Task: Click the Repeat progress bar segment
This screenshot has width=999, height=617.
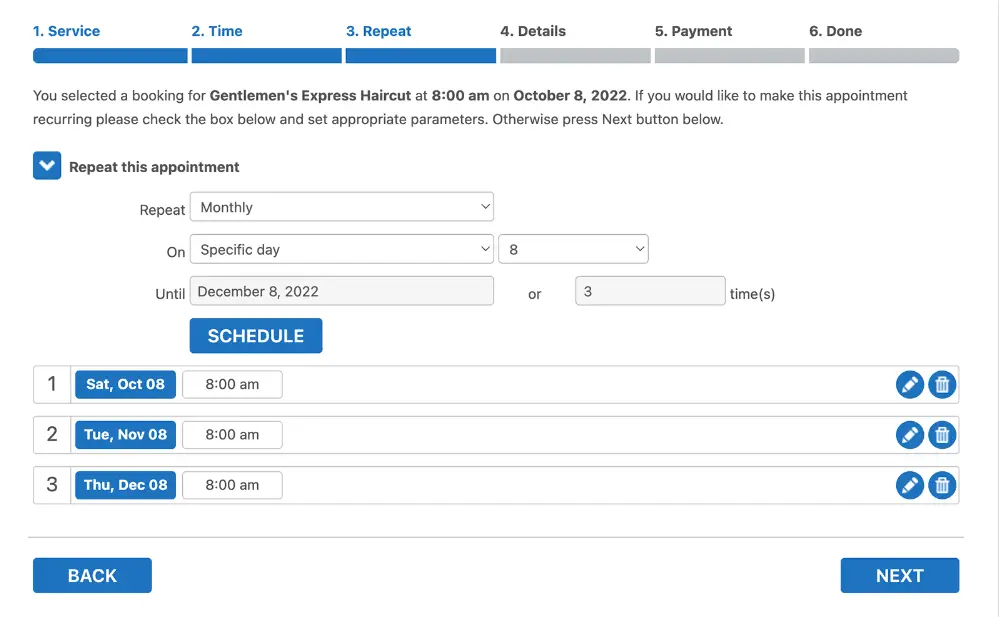Action: pos(420,56)
